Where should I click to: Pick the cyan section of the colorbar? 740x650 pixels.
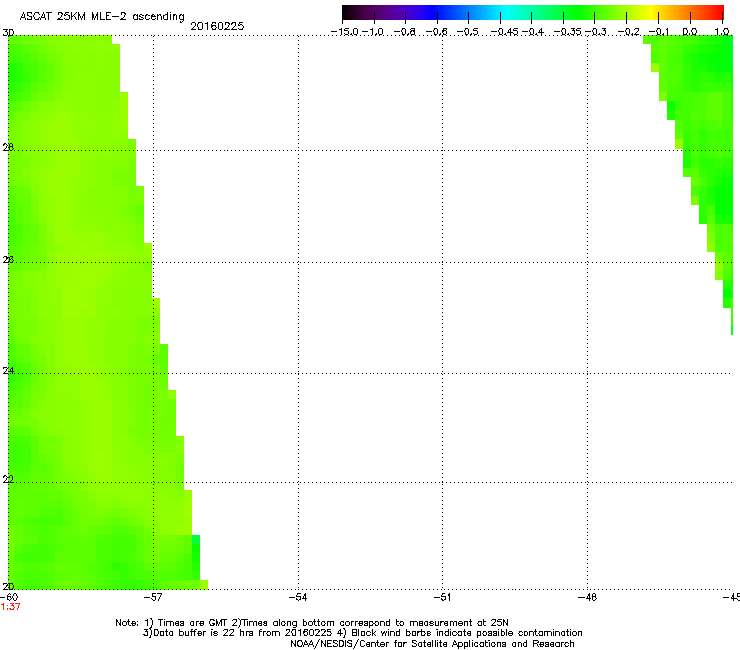[506, 12]
